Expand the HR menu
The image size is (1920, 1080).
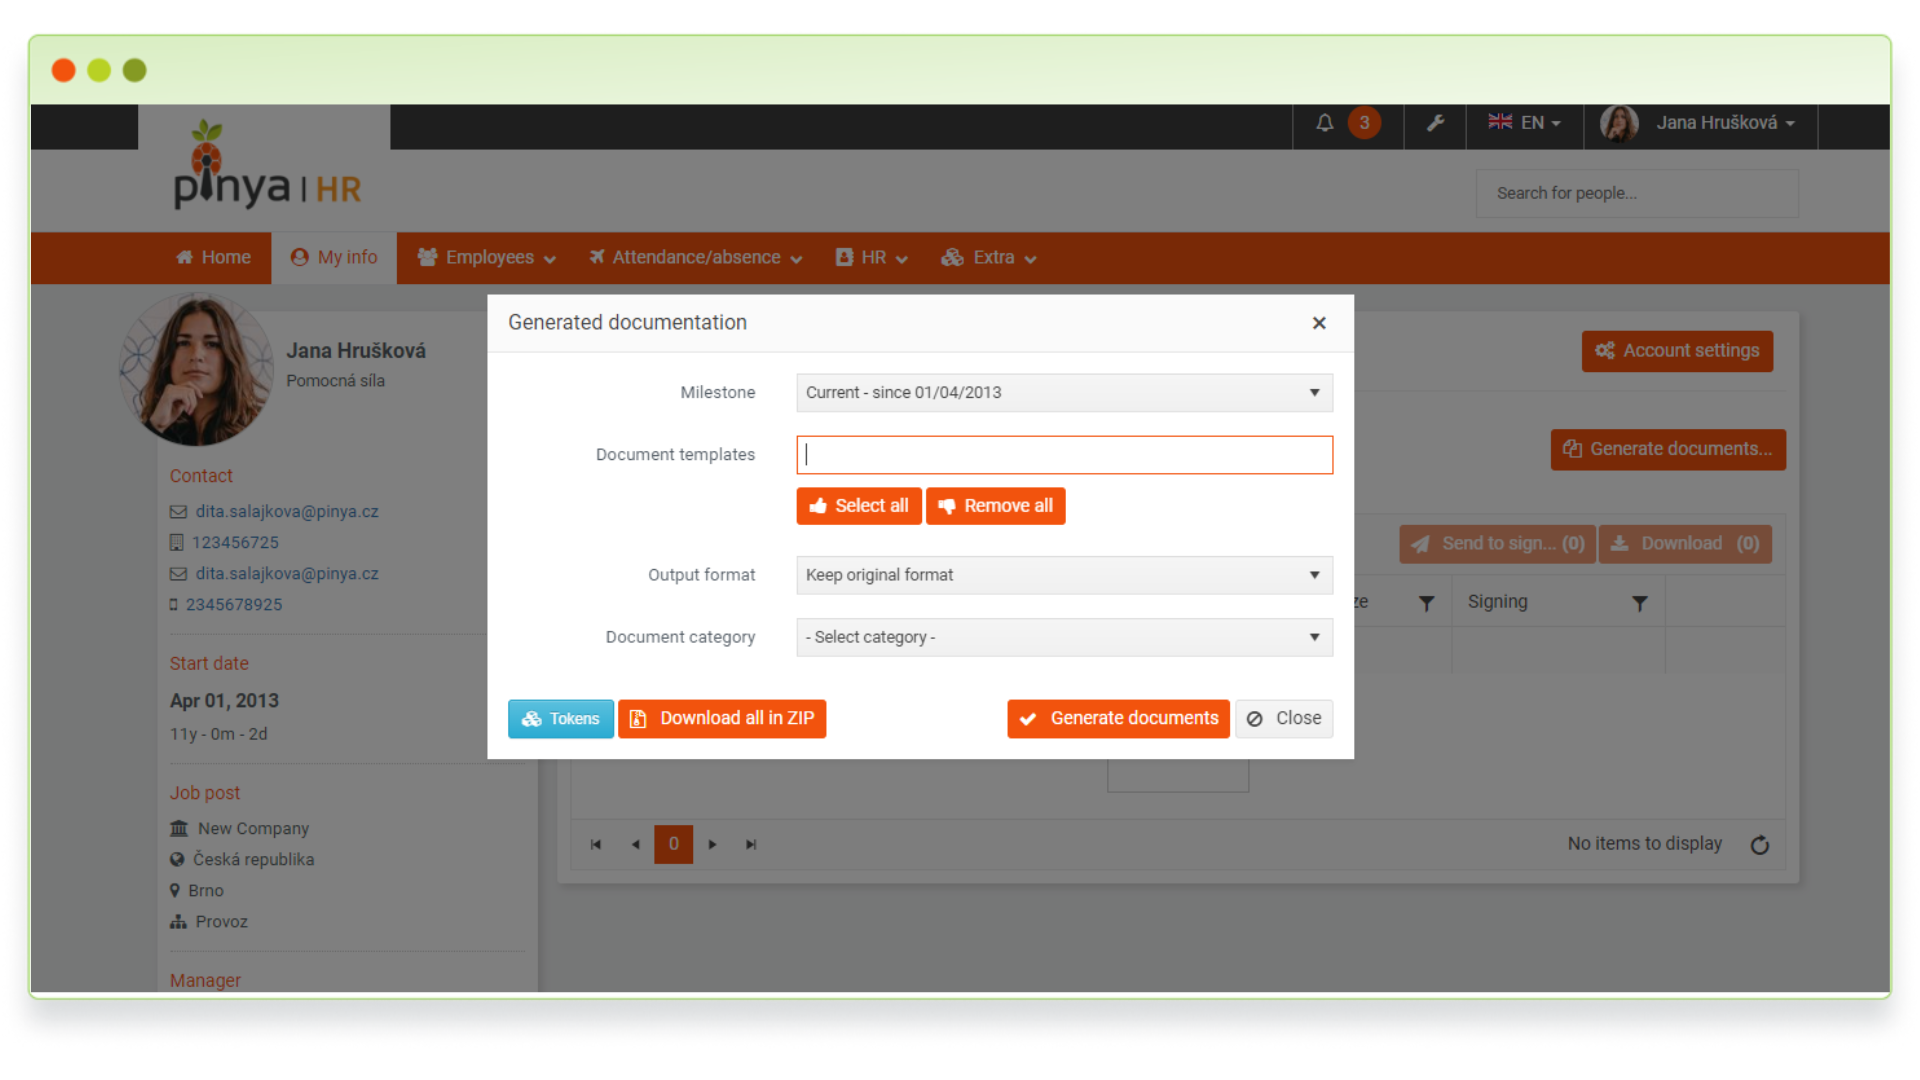tap(871, 258)
